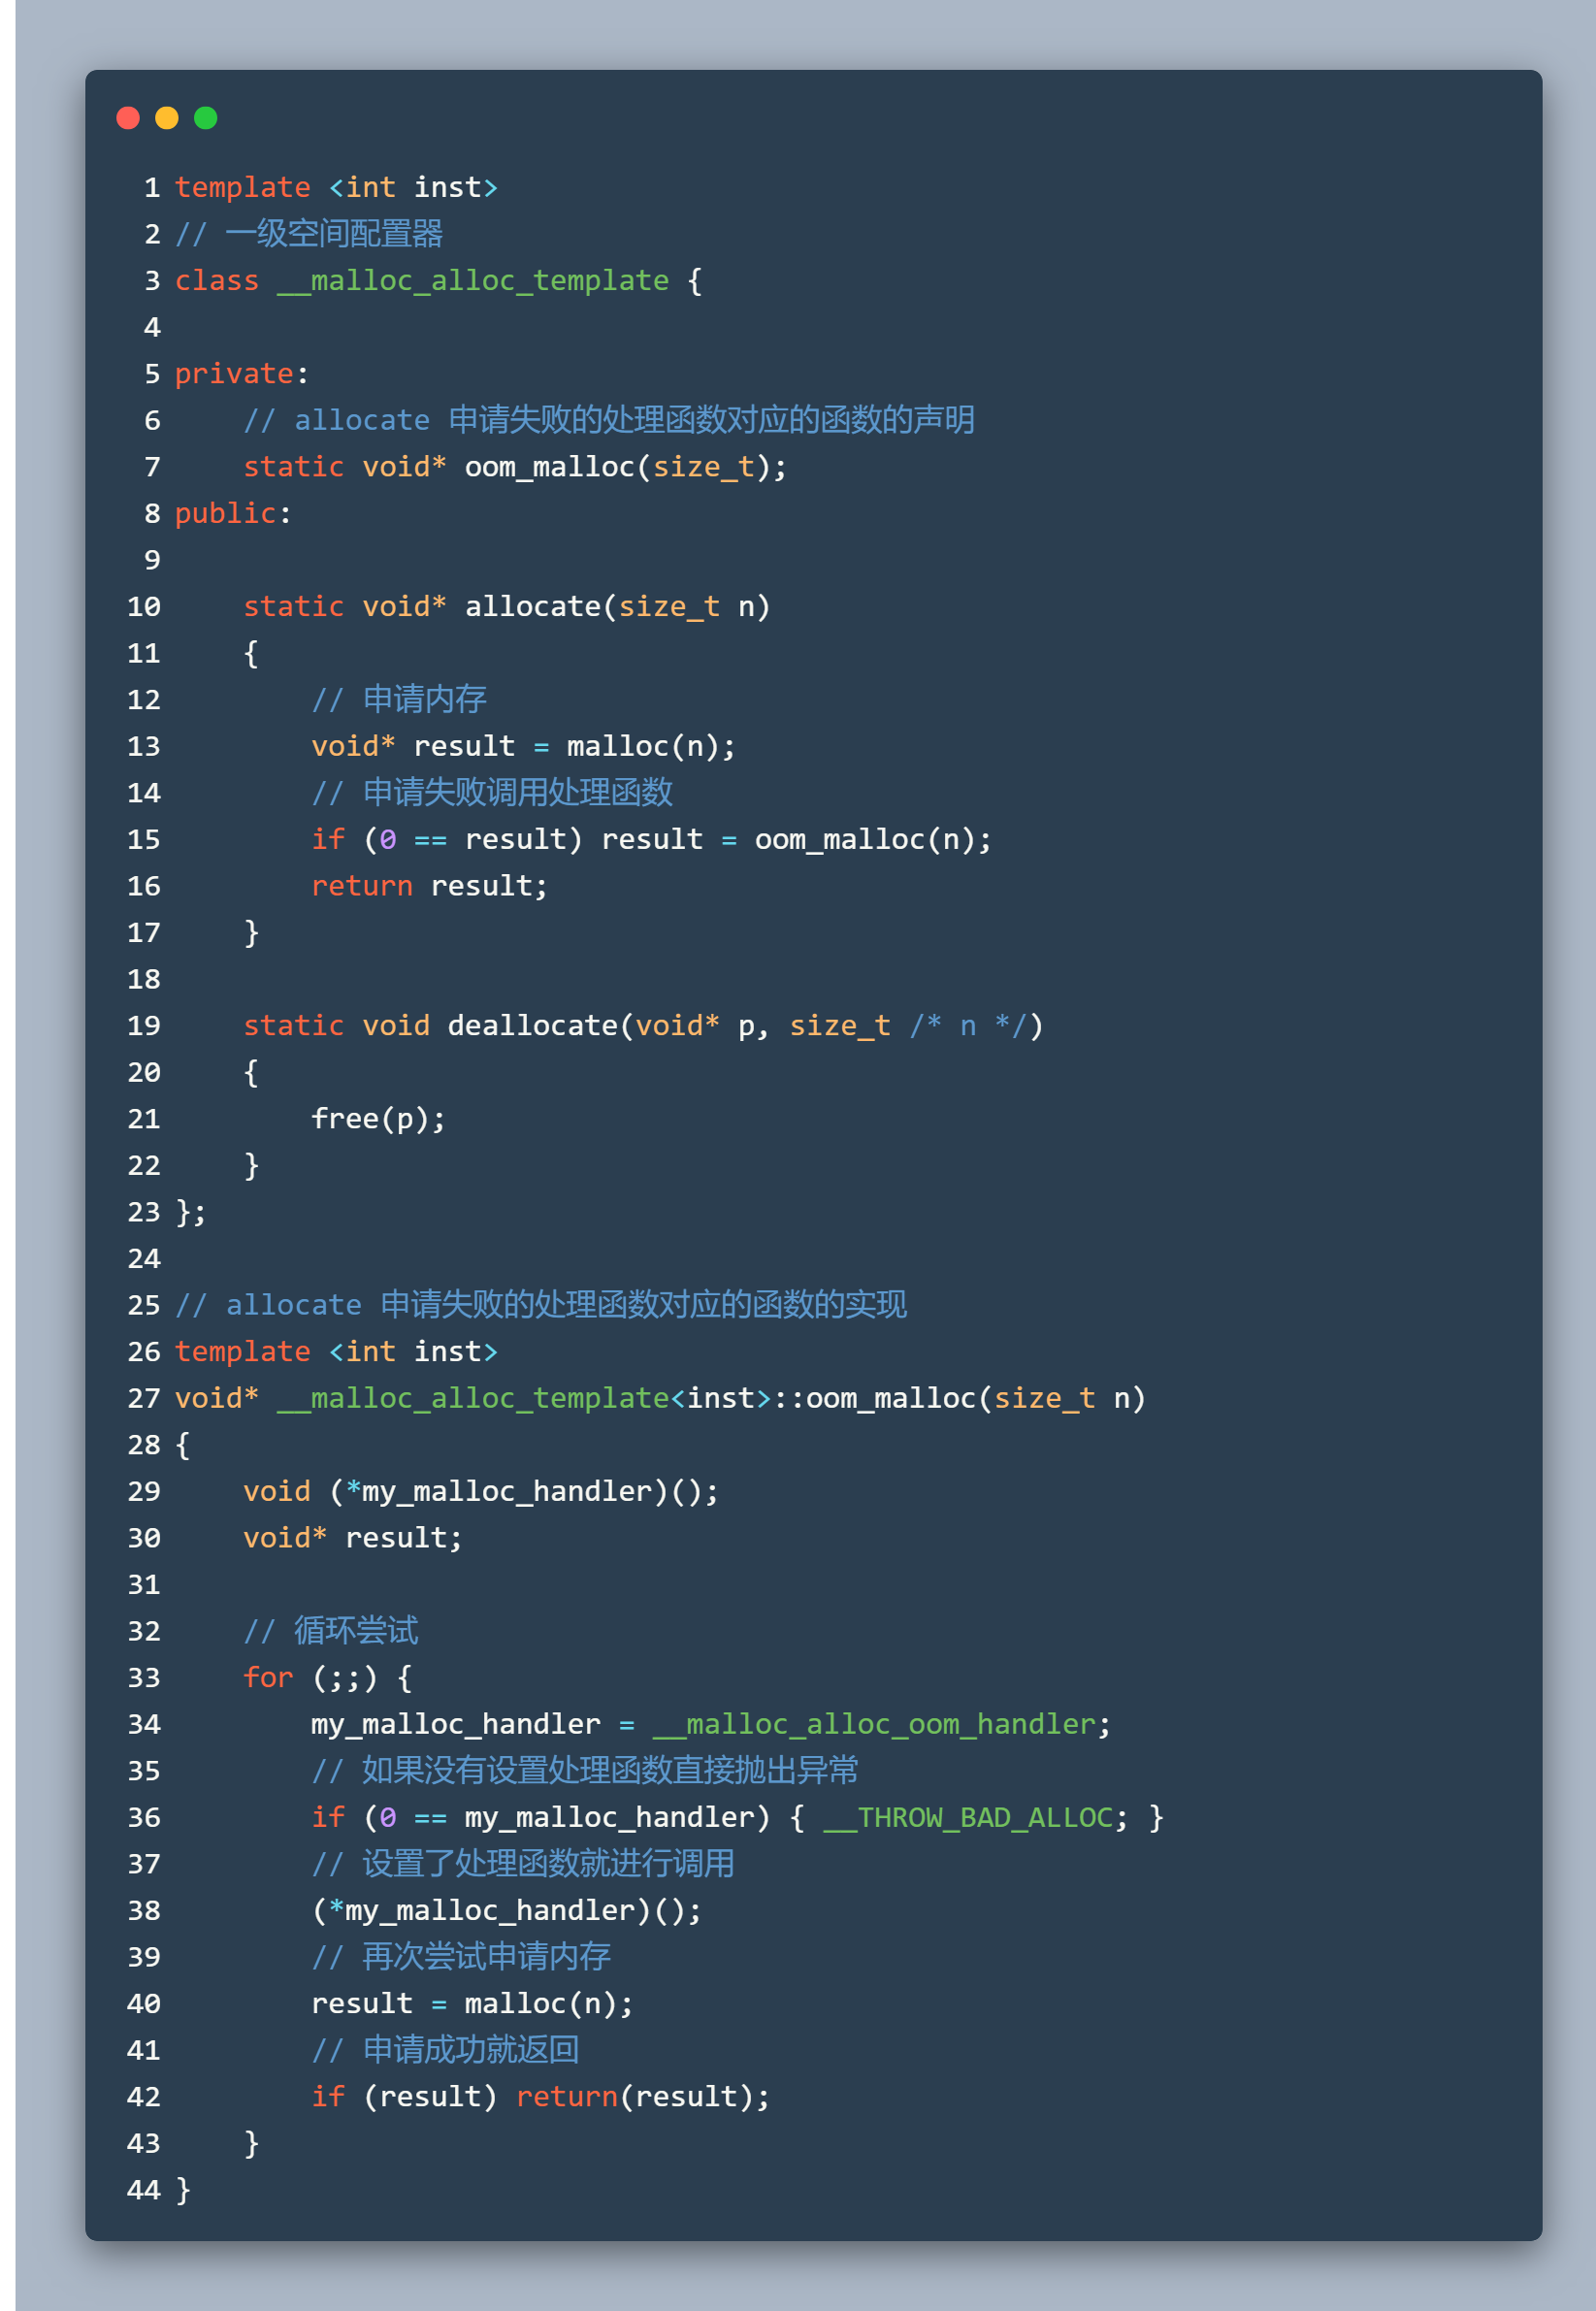1596x2311 pixels.
Task: Click 'void (*my_malloc_handler)();' on line 29
Action: click(x=481, y=1492)
